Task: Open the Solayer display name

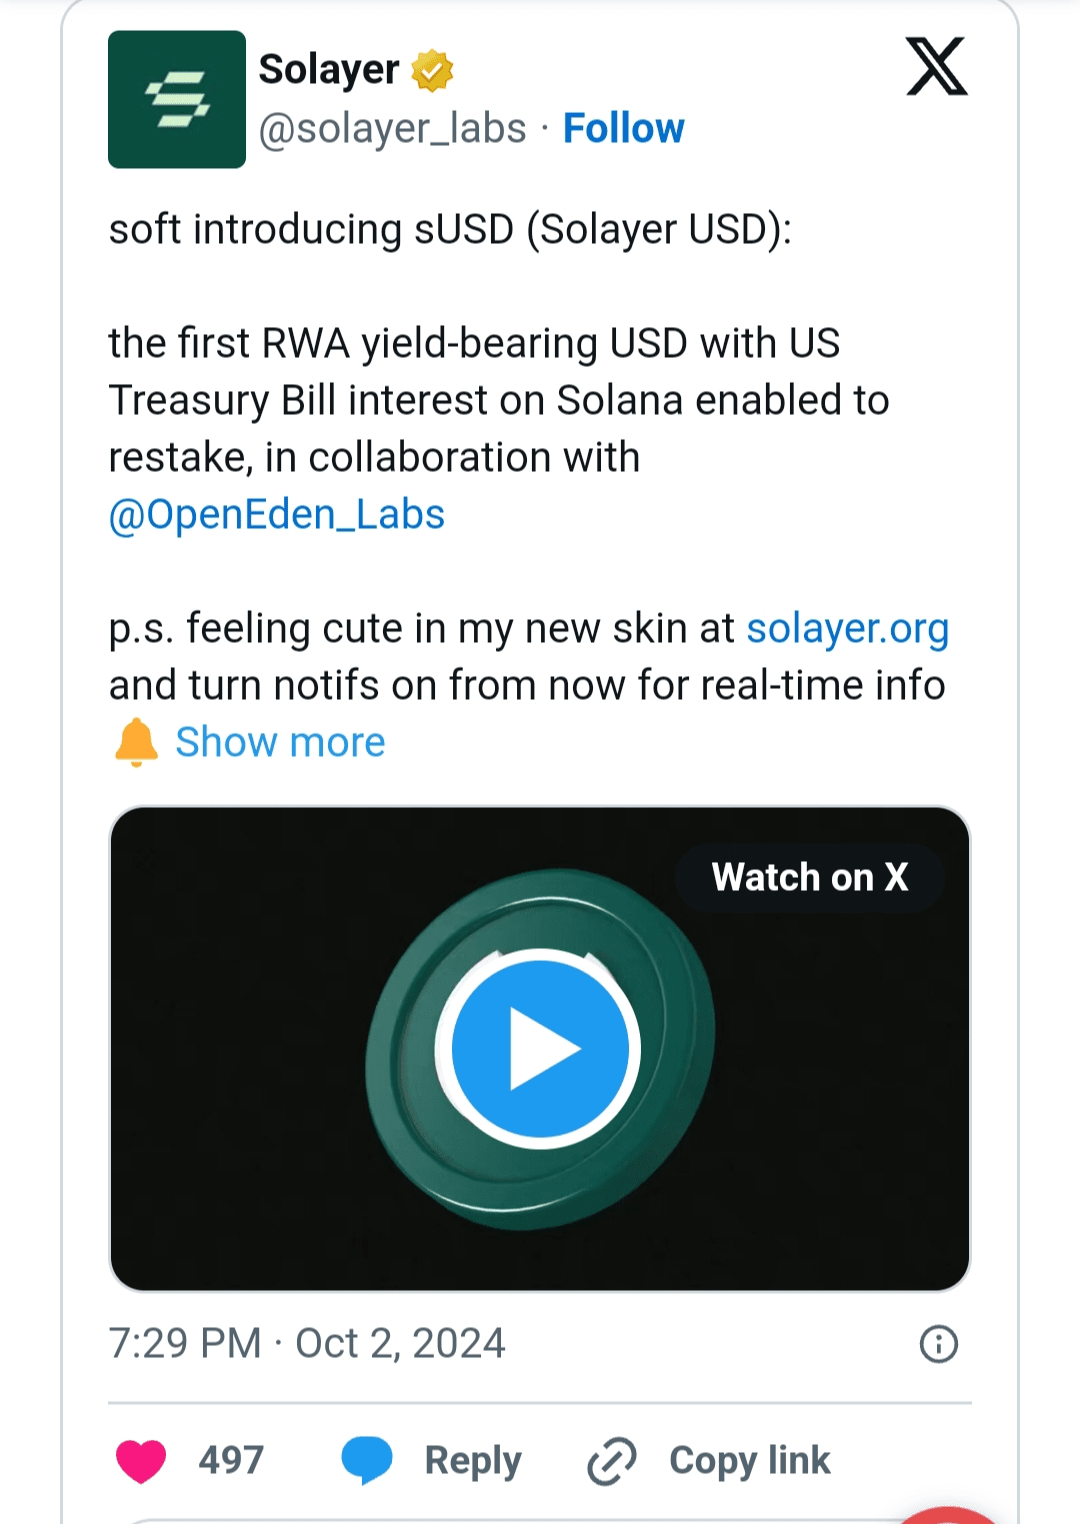Action: 329,69
